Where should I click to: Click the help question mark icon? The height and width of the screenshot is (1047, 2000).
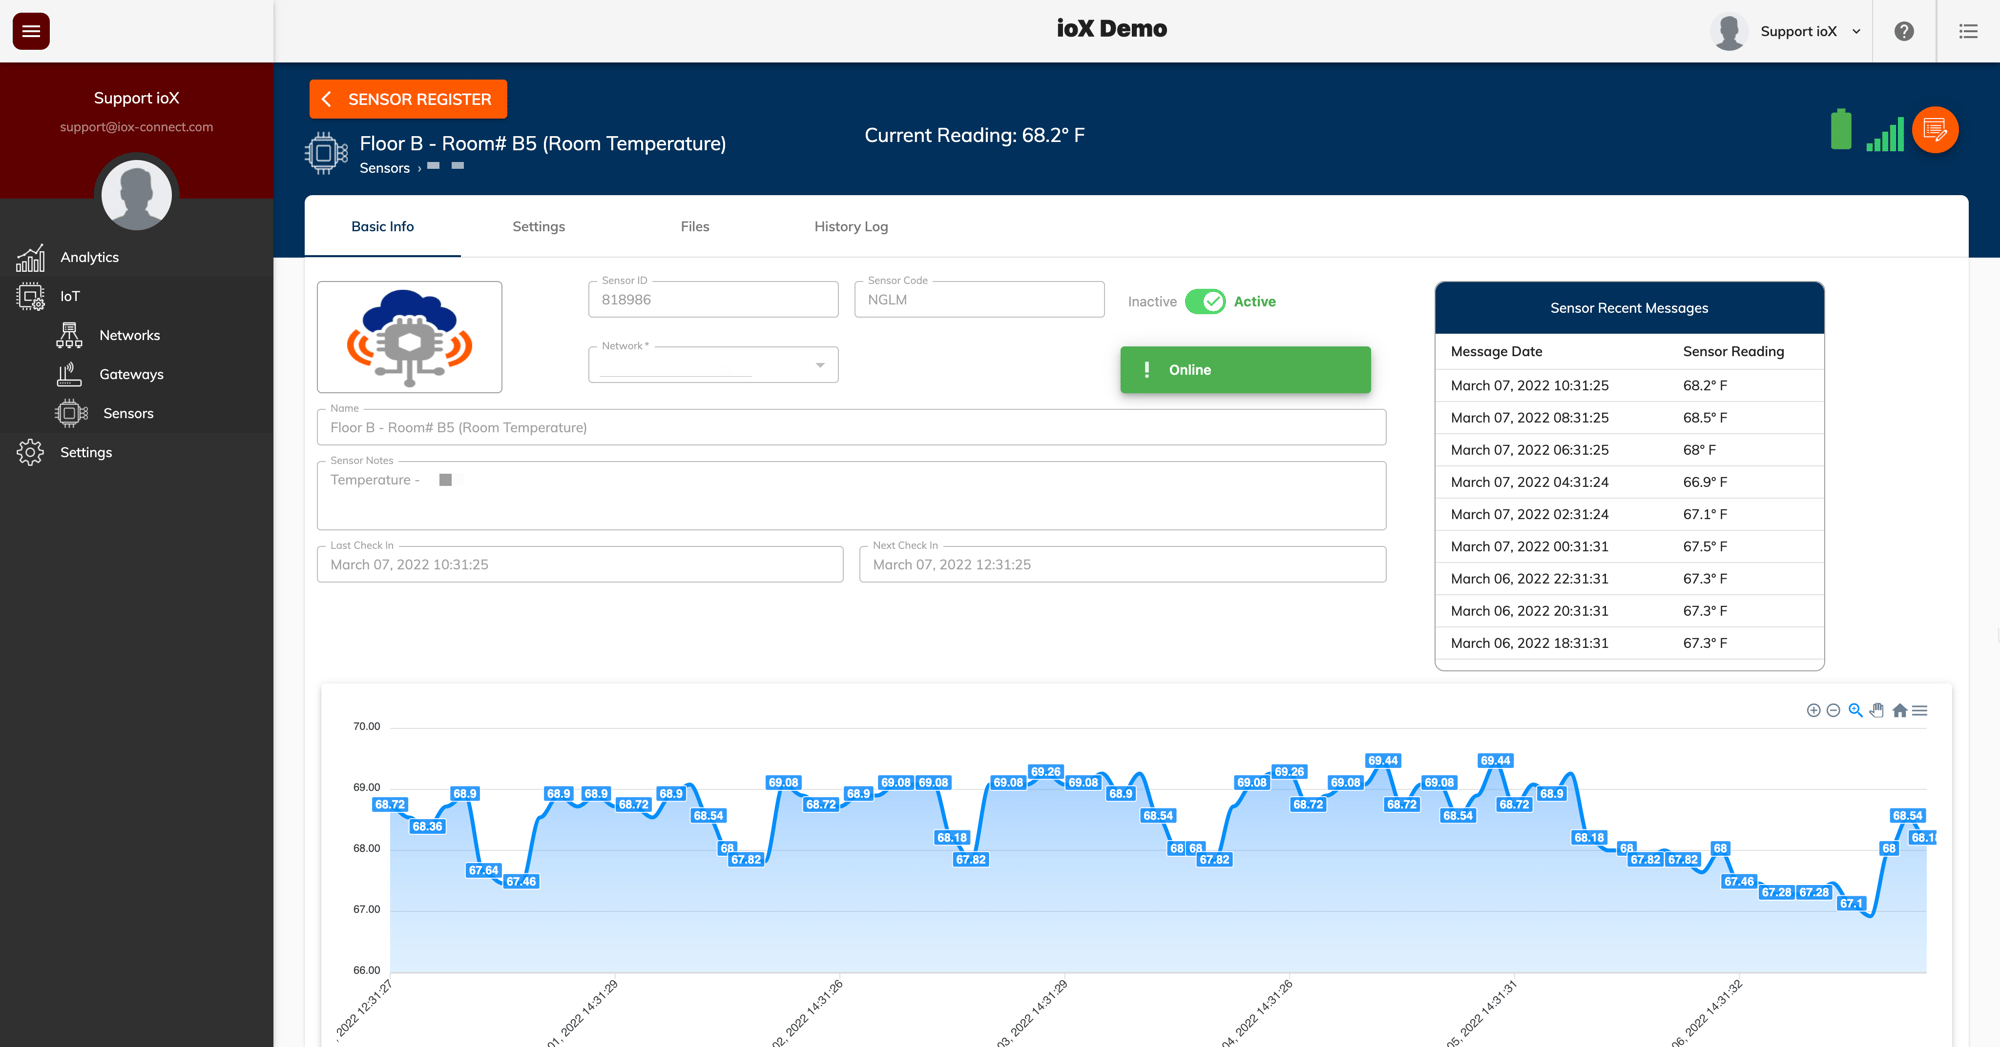[x=1903, y=31]
